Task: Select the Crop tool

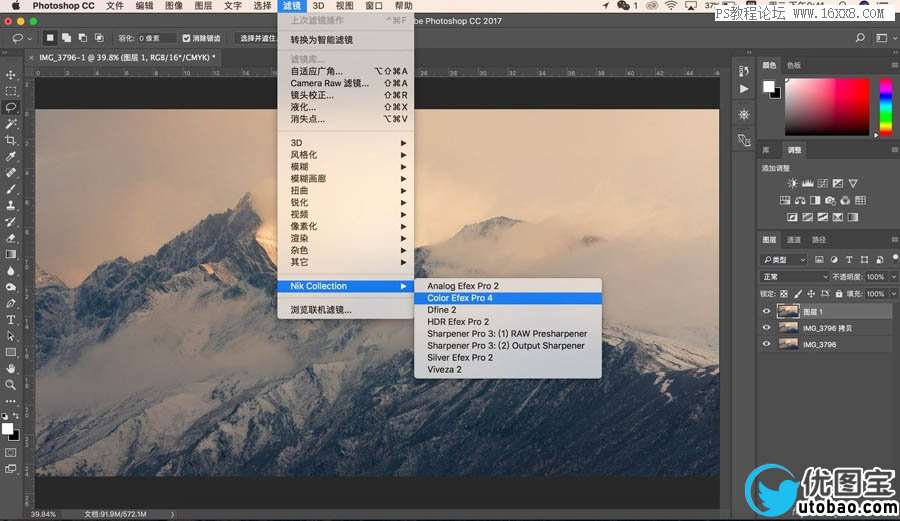Action: click(10, 140)
